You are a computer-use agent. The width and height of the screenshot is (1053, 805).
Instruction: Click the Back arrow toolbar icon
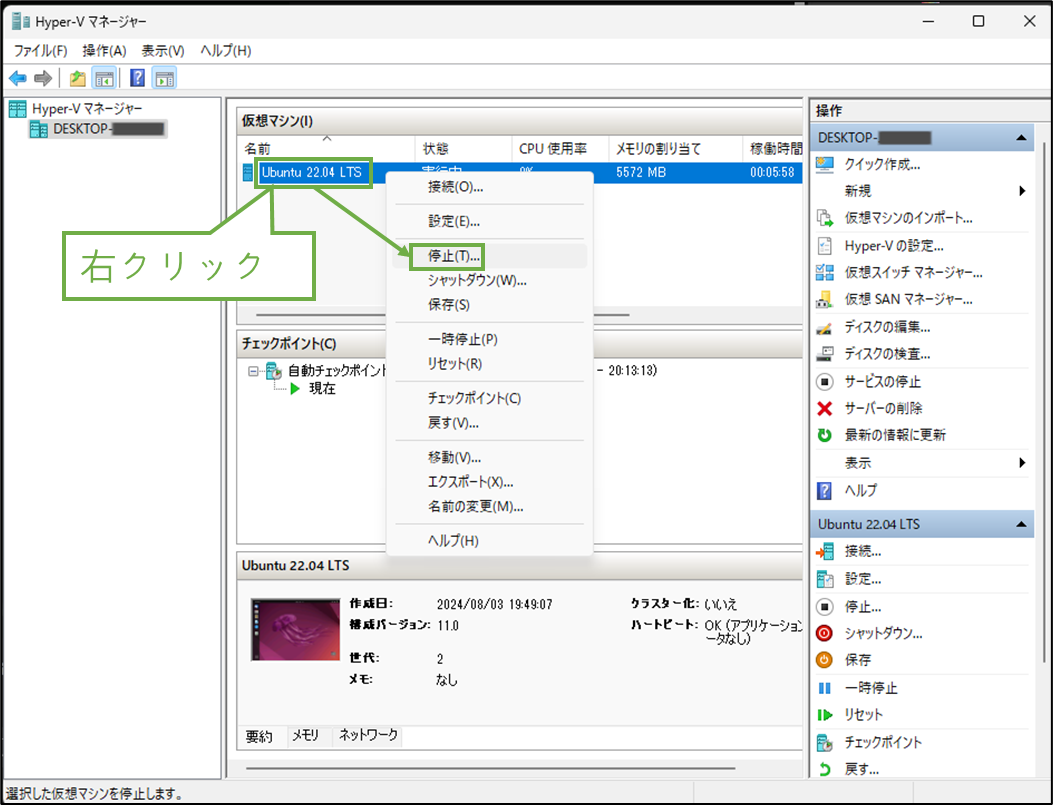[x=18, y=79]
